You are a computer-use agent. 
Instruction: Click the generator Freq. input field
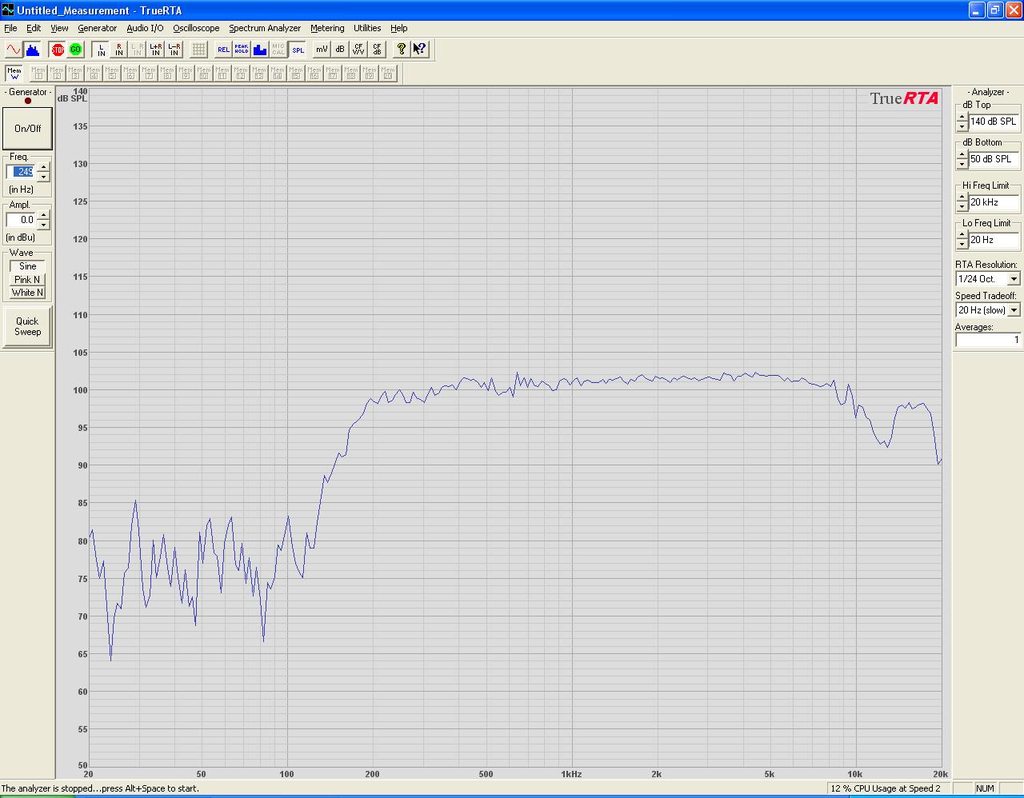pos(22,172)
